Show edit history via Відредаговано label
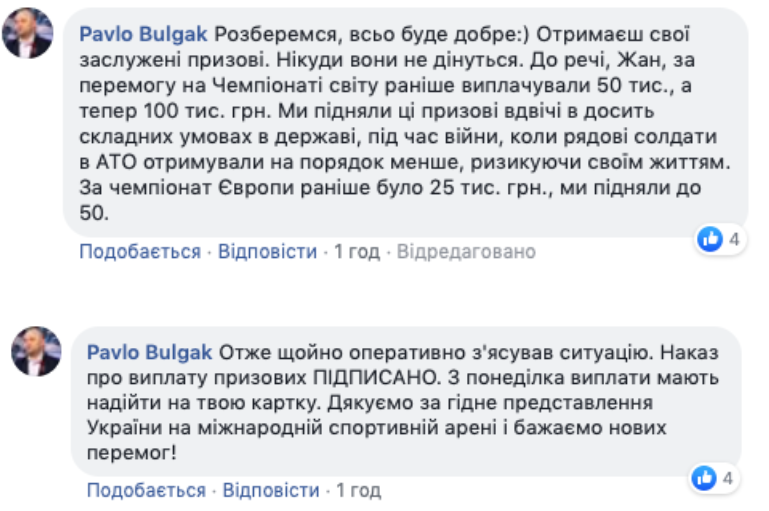Screen dimensions: 769x511 tap(466, 252)
